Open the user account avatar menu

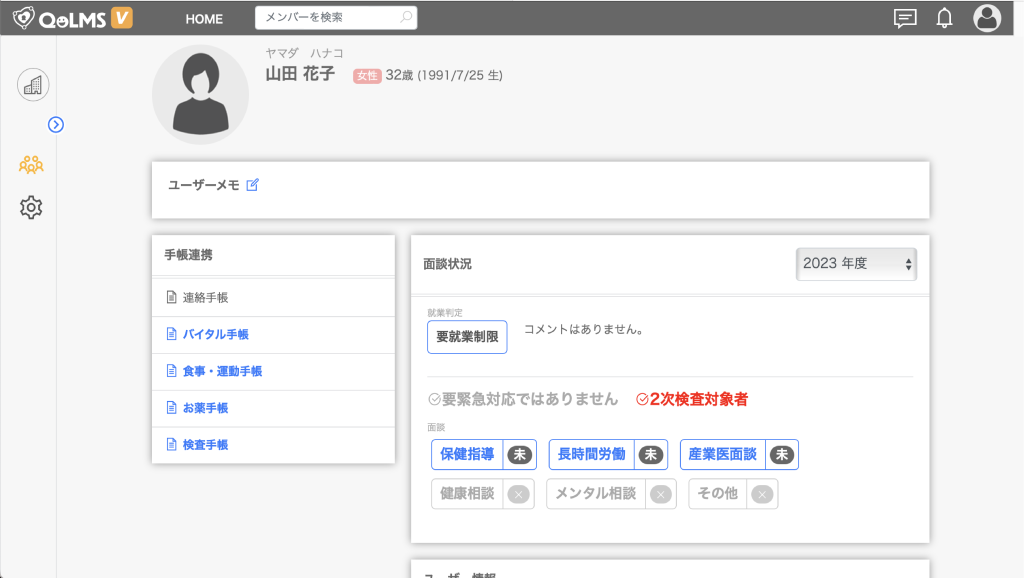point(987,18)
